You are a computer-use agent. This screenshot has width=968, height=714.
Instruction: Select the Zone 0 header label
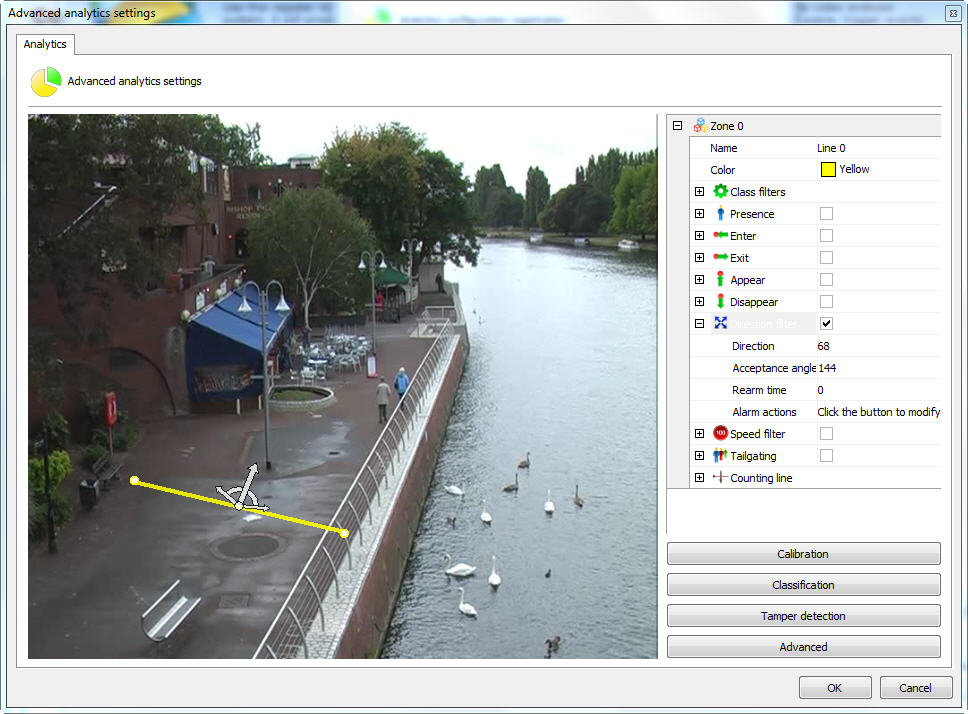(727, 126)
